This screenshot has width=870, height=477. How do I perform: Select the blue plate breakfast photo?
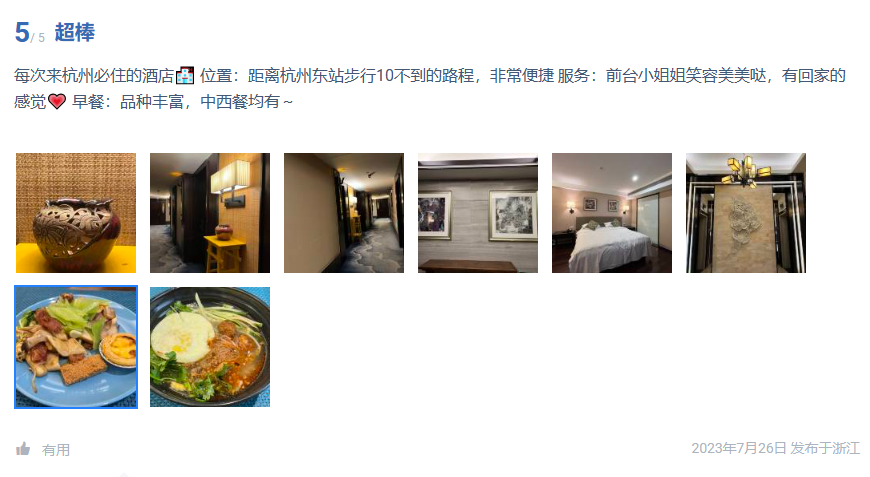(76, 347)
